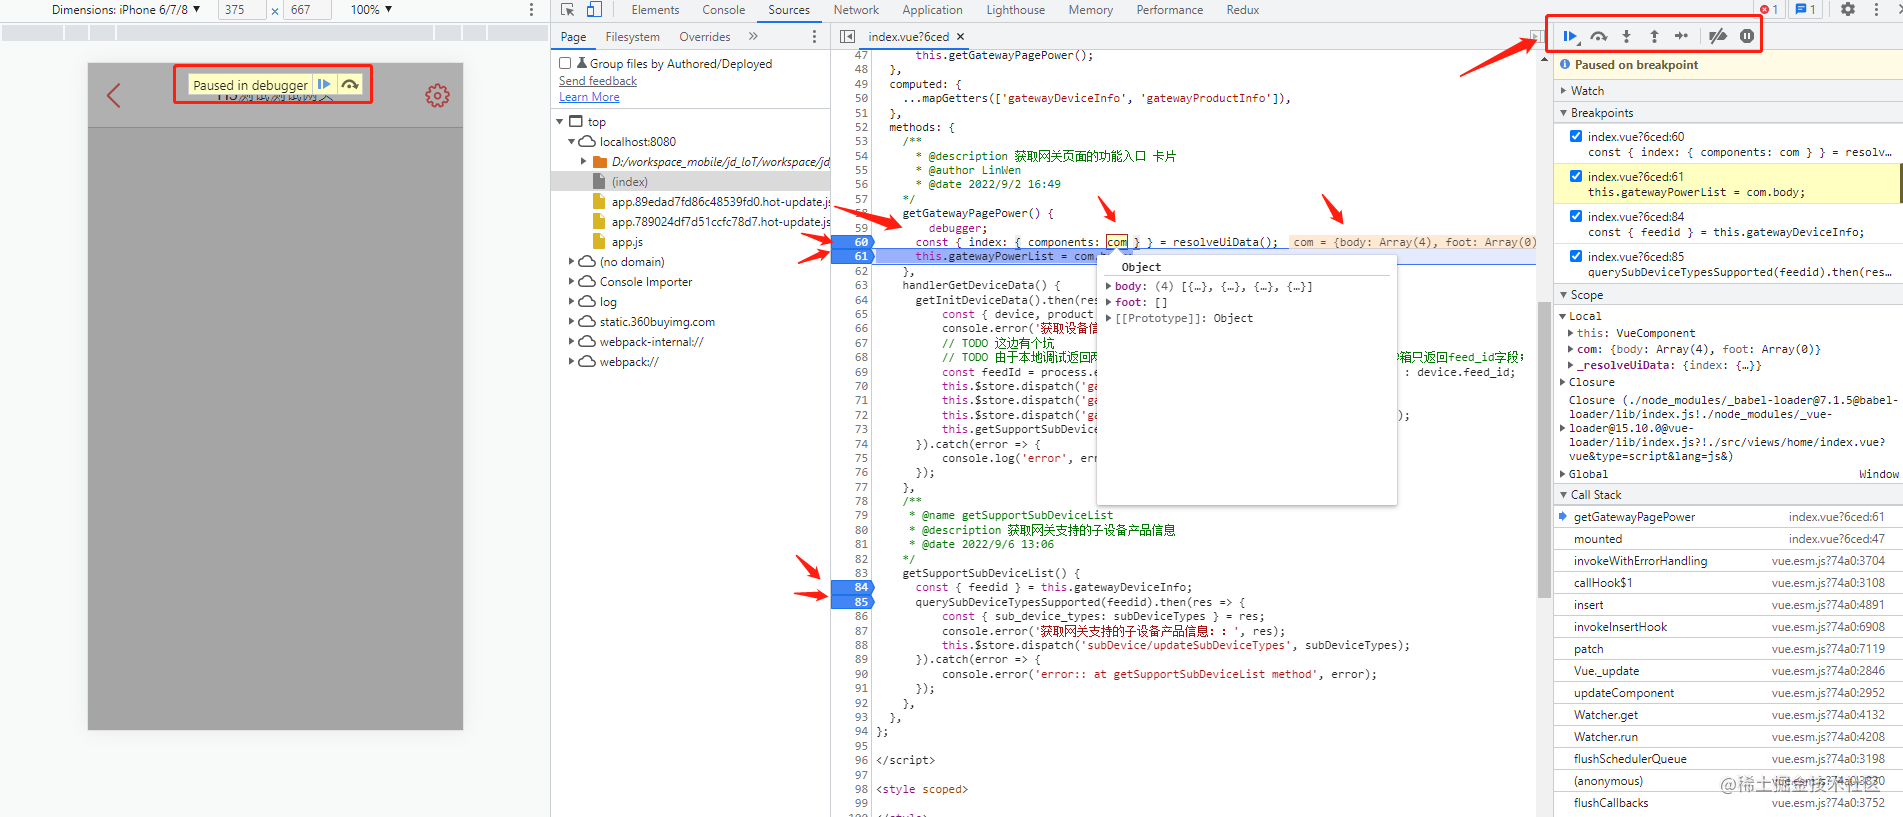Select the invokeWithErrorHandling call stack frame

coord(1728,561)
